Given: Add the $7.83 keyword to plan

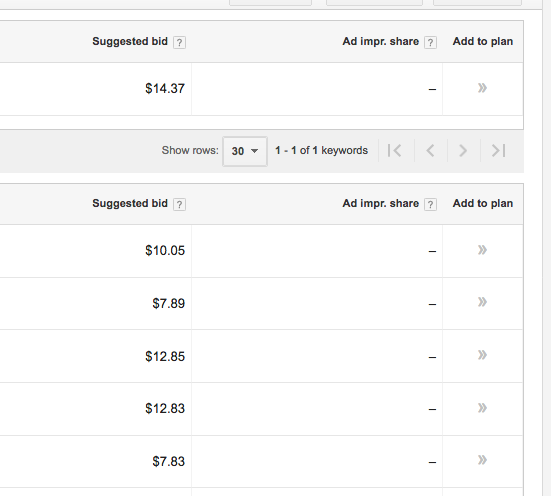Looking at the screenshot, I should click(x=482, y=460).
